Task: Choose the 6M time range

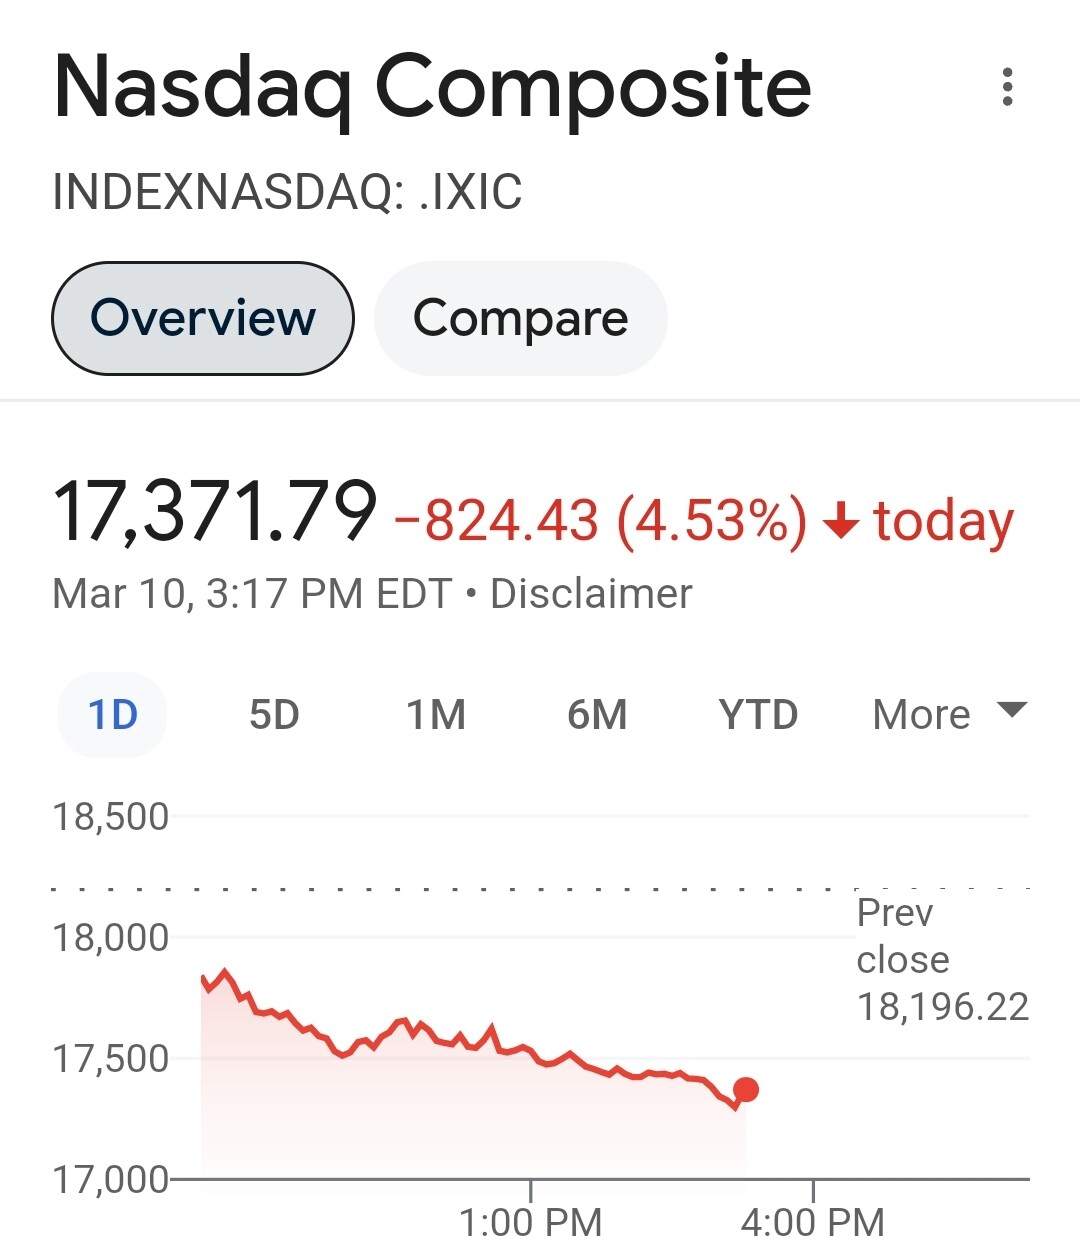Action: (597, 715)
